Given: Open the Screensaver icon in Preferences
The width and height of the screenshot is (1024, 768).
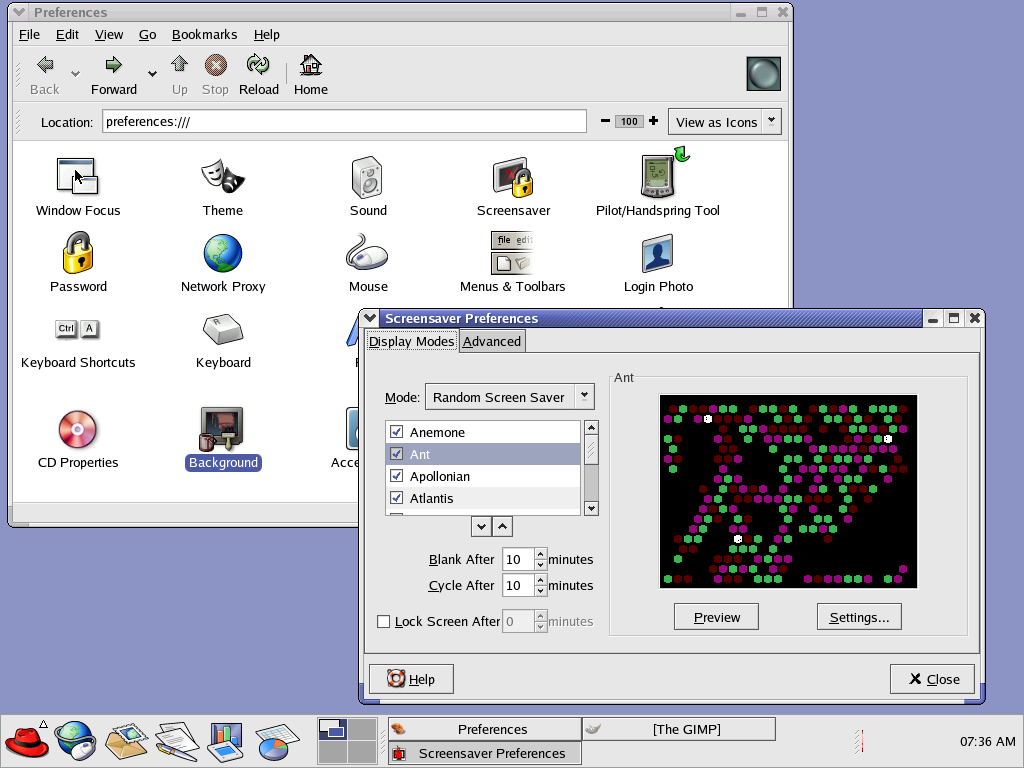Looking at the screenshot, I should pos(513,176).
